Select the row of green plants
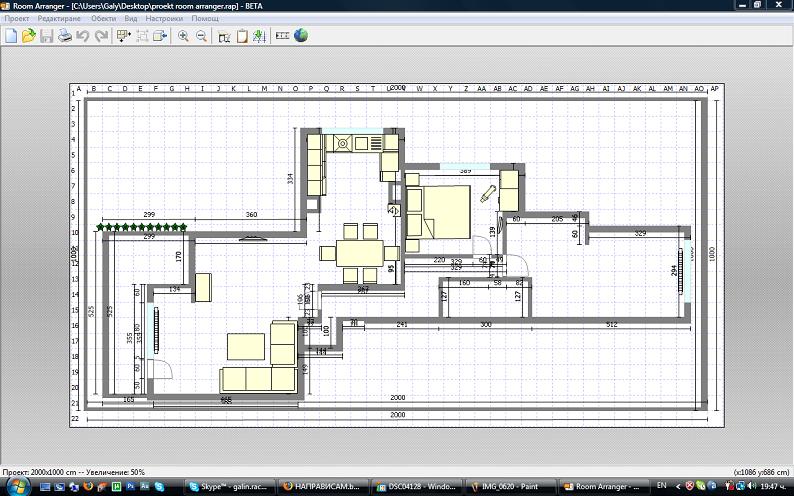 tap(142, 227)
